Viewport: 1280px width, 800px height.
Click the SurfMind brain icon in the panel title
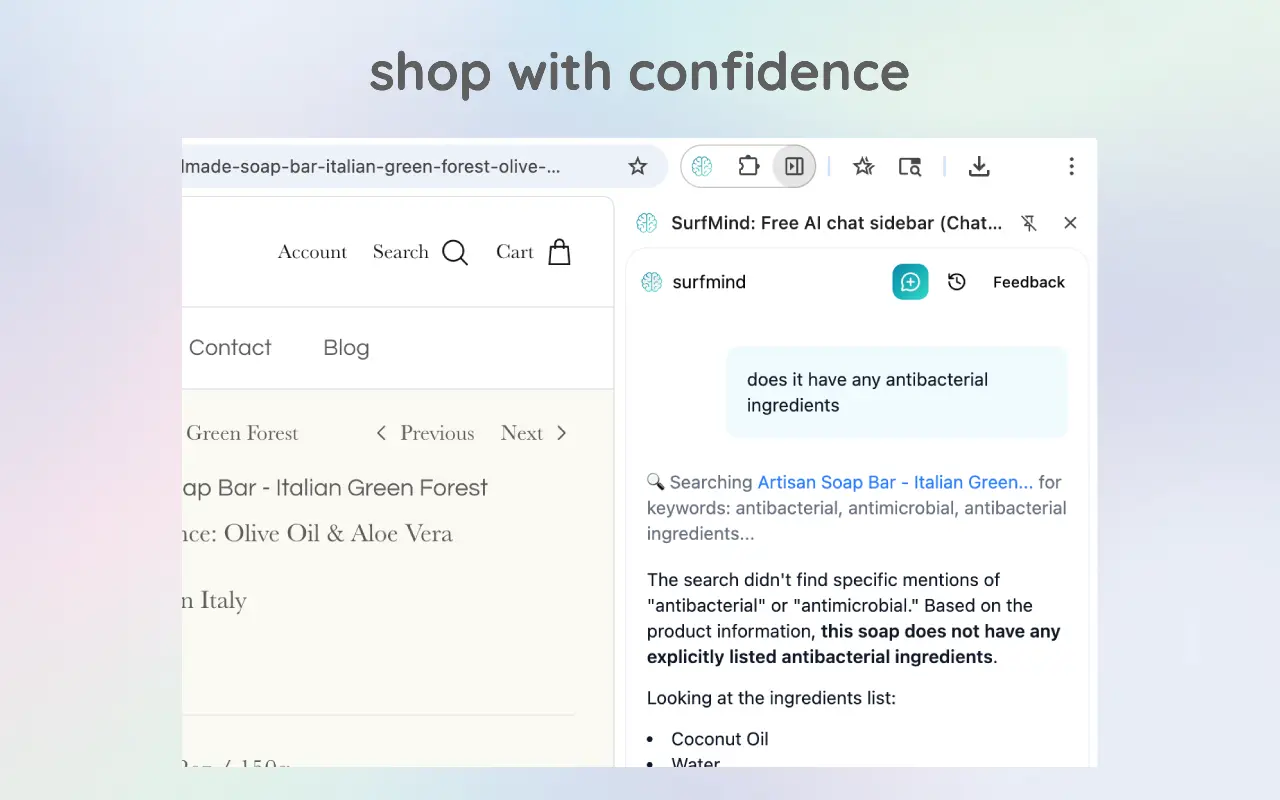[x=647, y=223]
